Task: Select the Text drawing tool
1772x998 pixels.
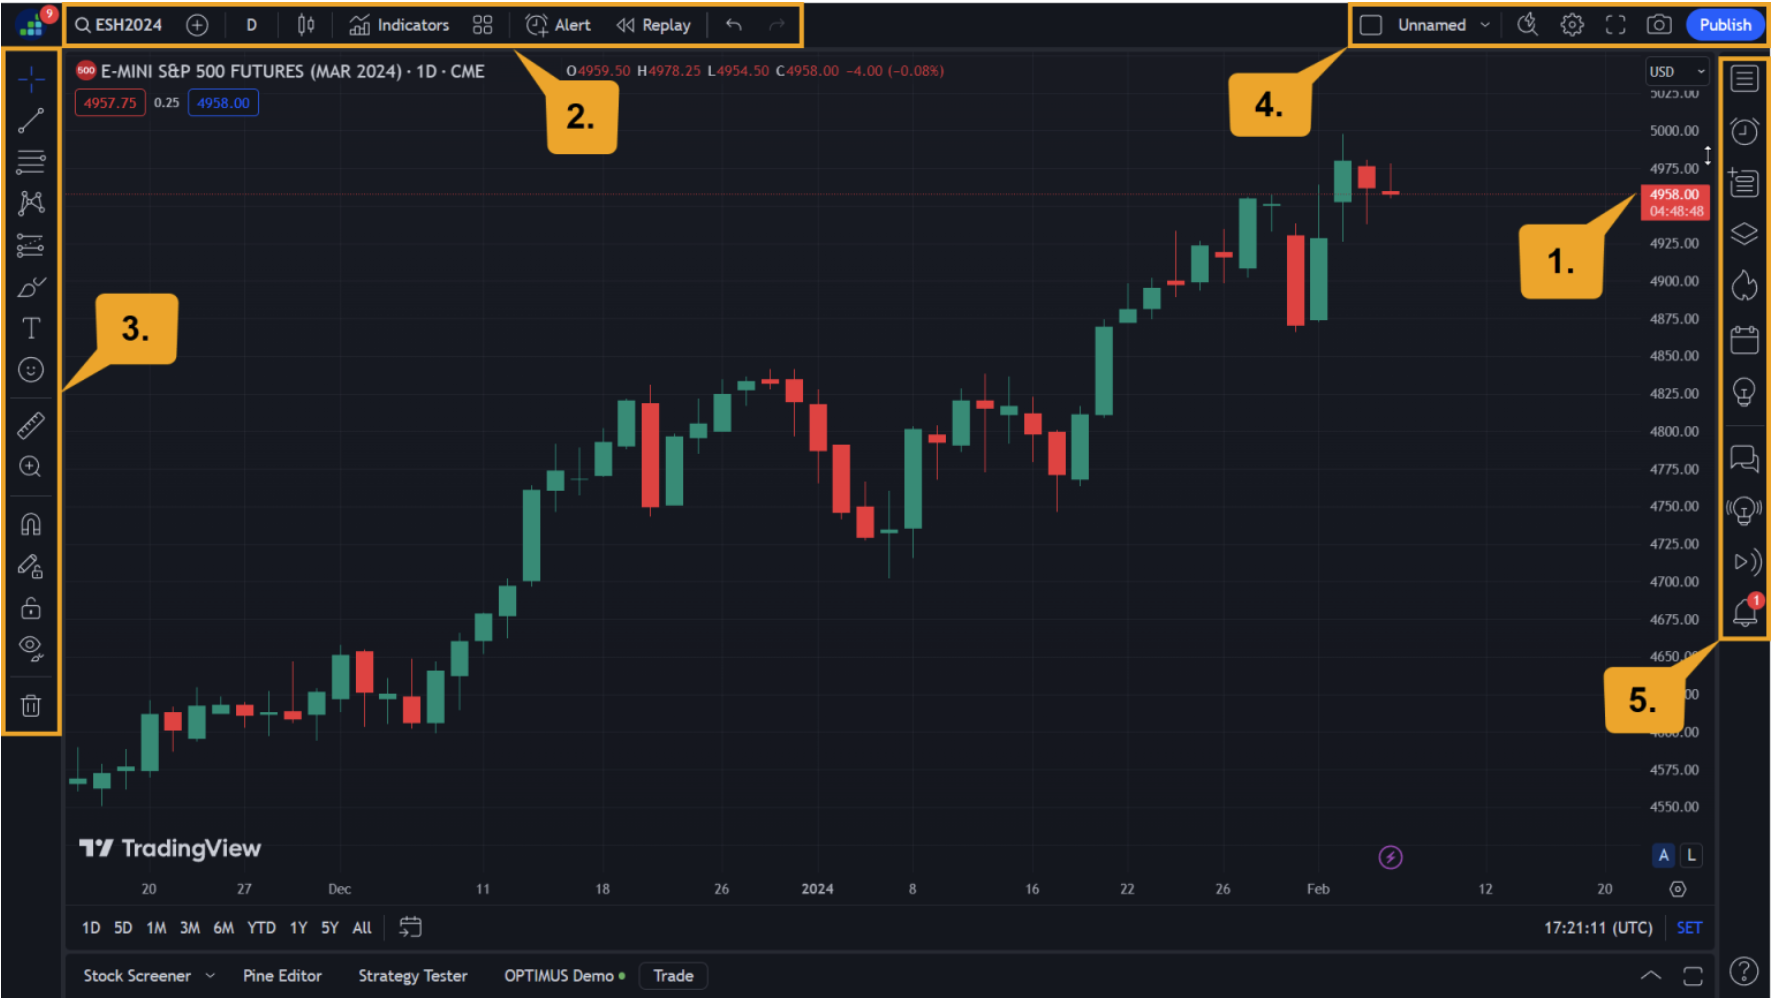Action: coord(30,327)
